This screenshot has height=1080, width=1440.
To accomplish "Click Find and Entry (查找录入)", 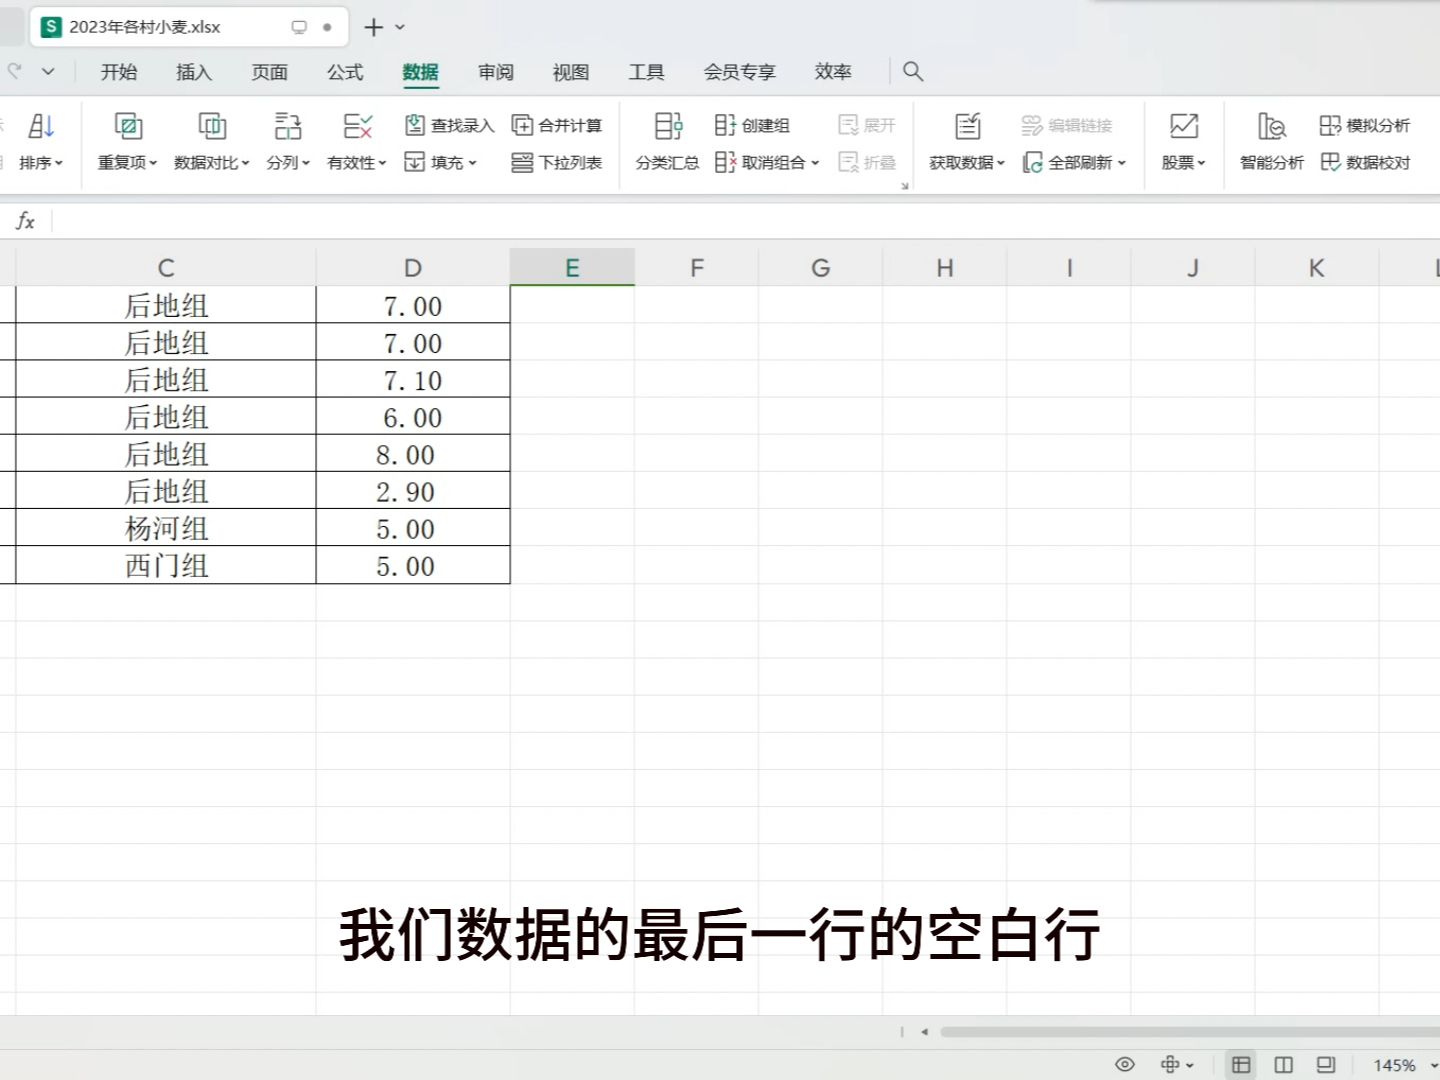I will [450, 125].
